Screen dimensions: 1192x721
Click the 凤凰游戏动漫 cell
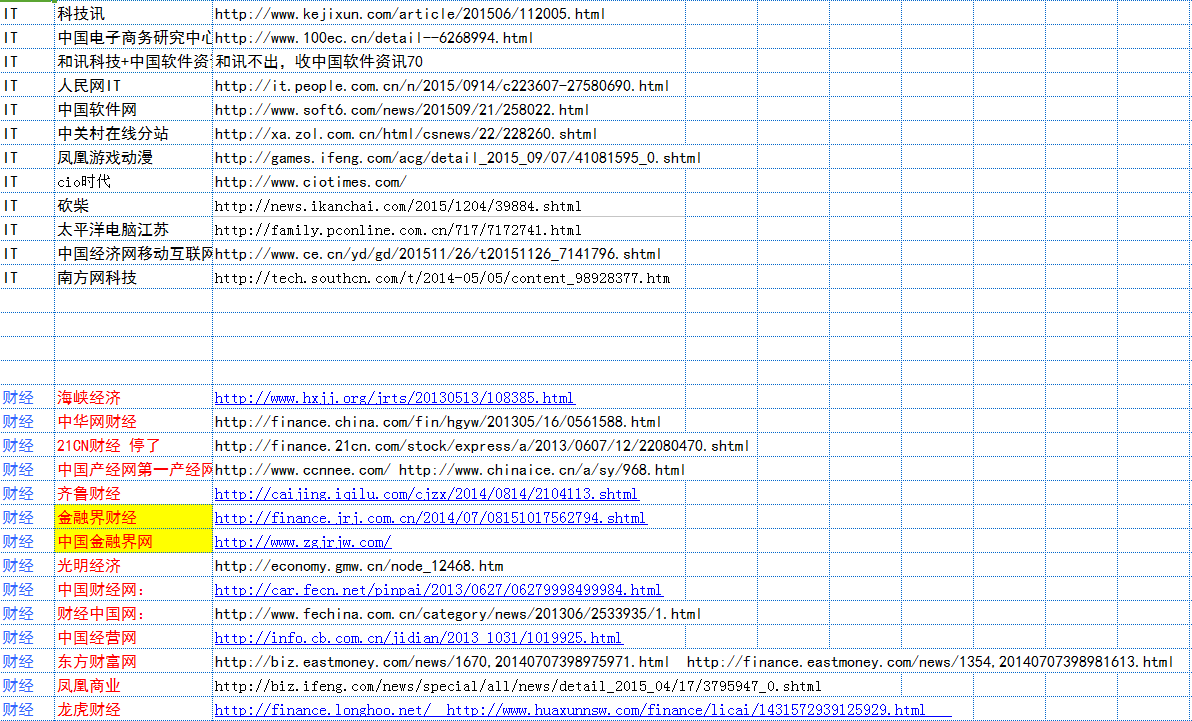click(x=134, y=158)
